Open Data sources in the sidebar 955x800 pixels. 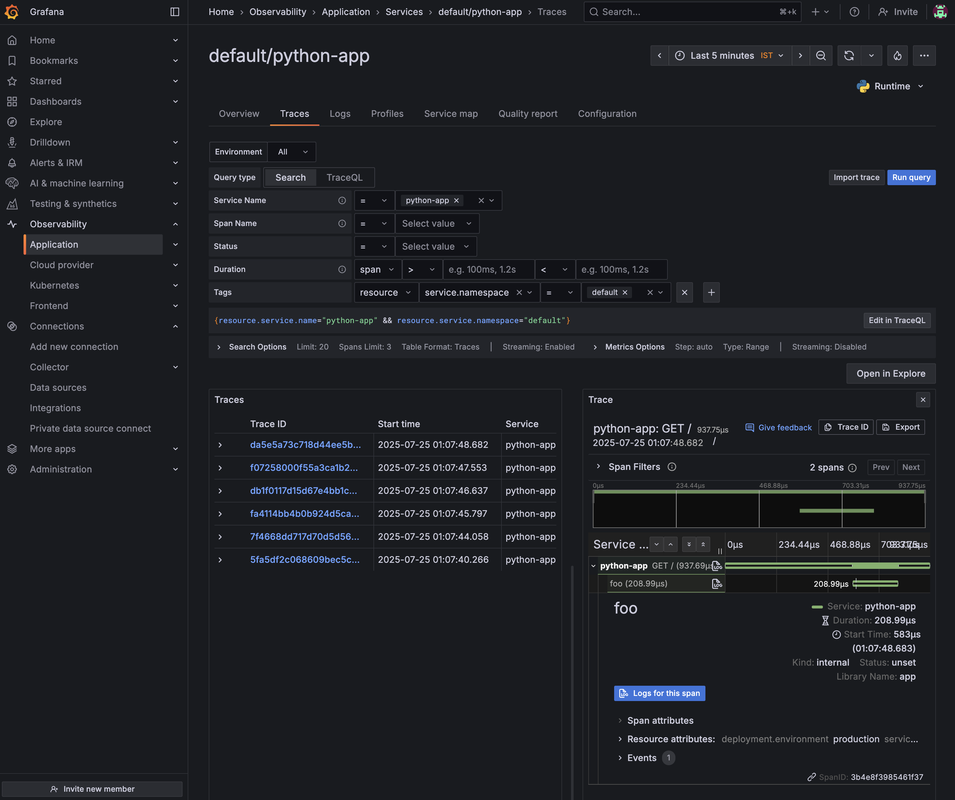pyautogui.click(x=58, y=388)
